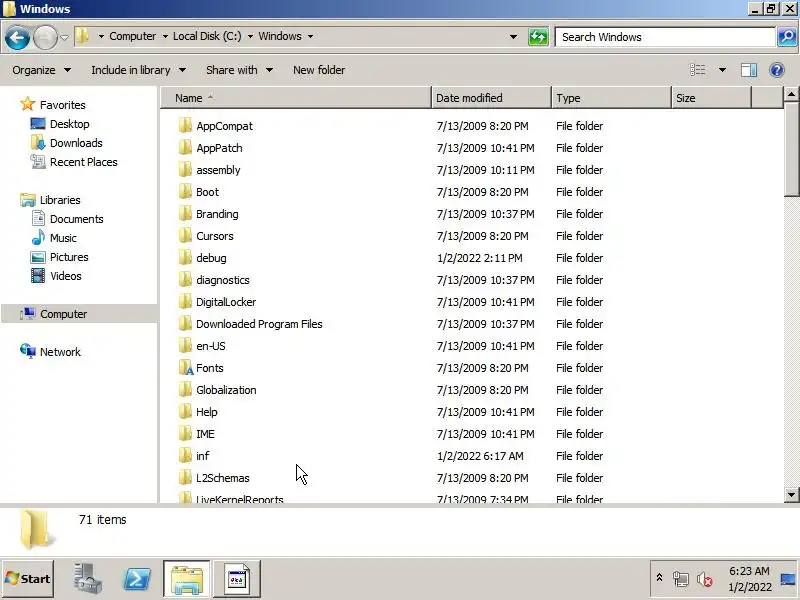Expand the Computer breadcrumb arrow
Screen dimensions: 800x600
[x=165, y=36]
